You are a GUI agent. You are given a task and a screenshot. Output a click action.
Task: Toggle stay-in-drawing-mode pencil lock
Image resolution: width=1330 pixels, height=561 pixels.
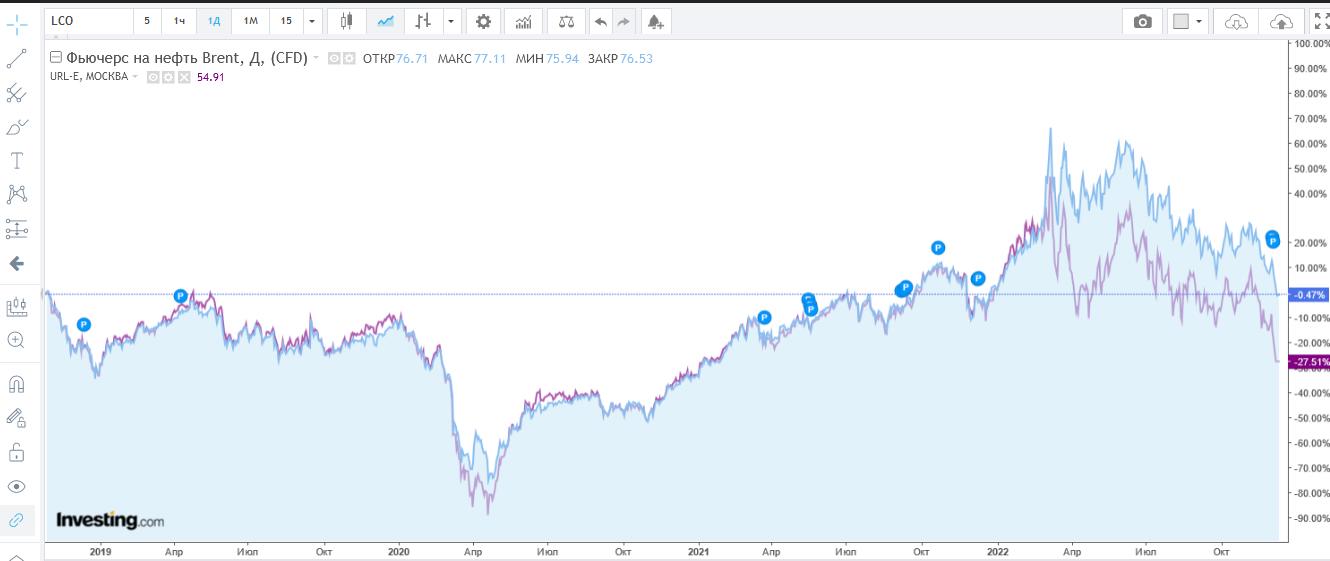pos(17,418)
